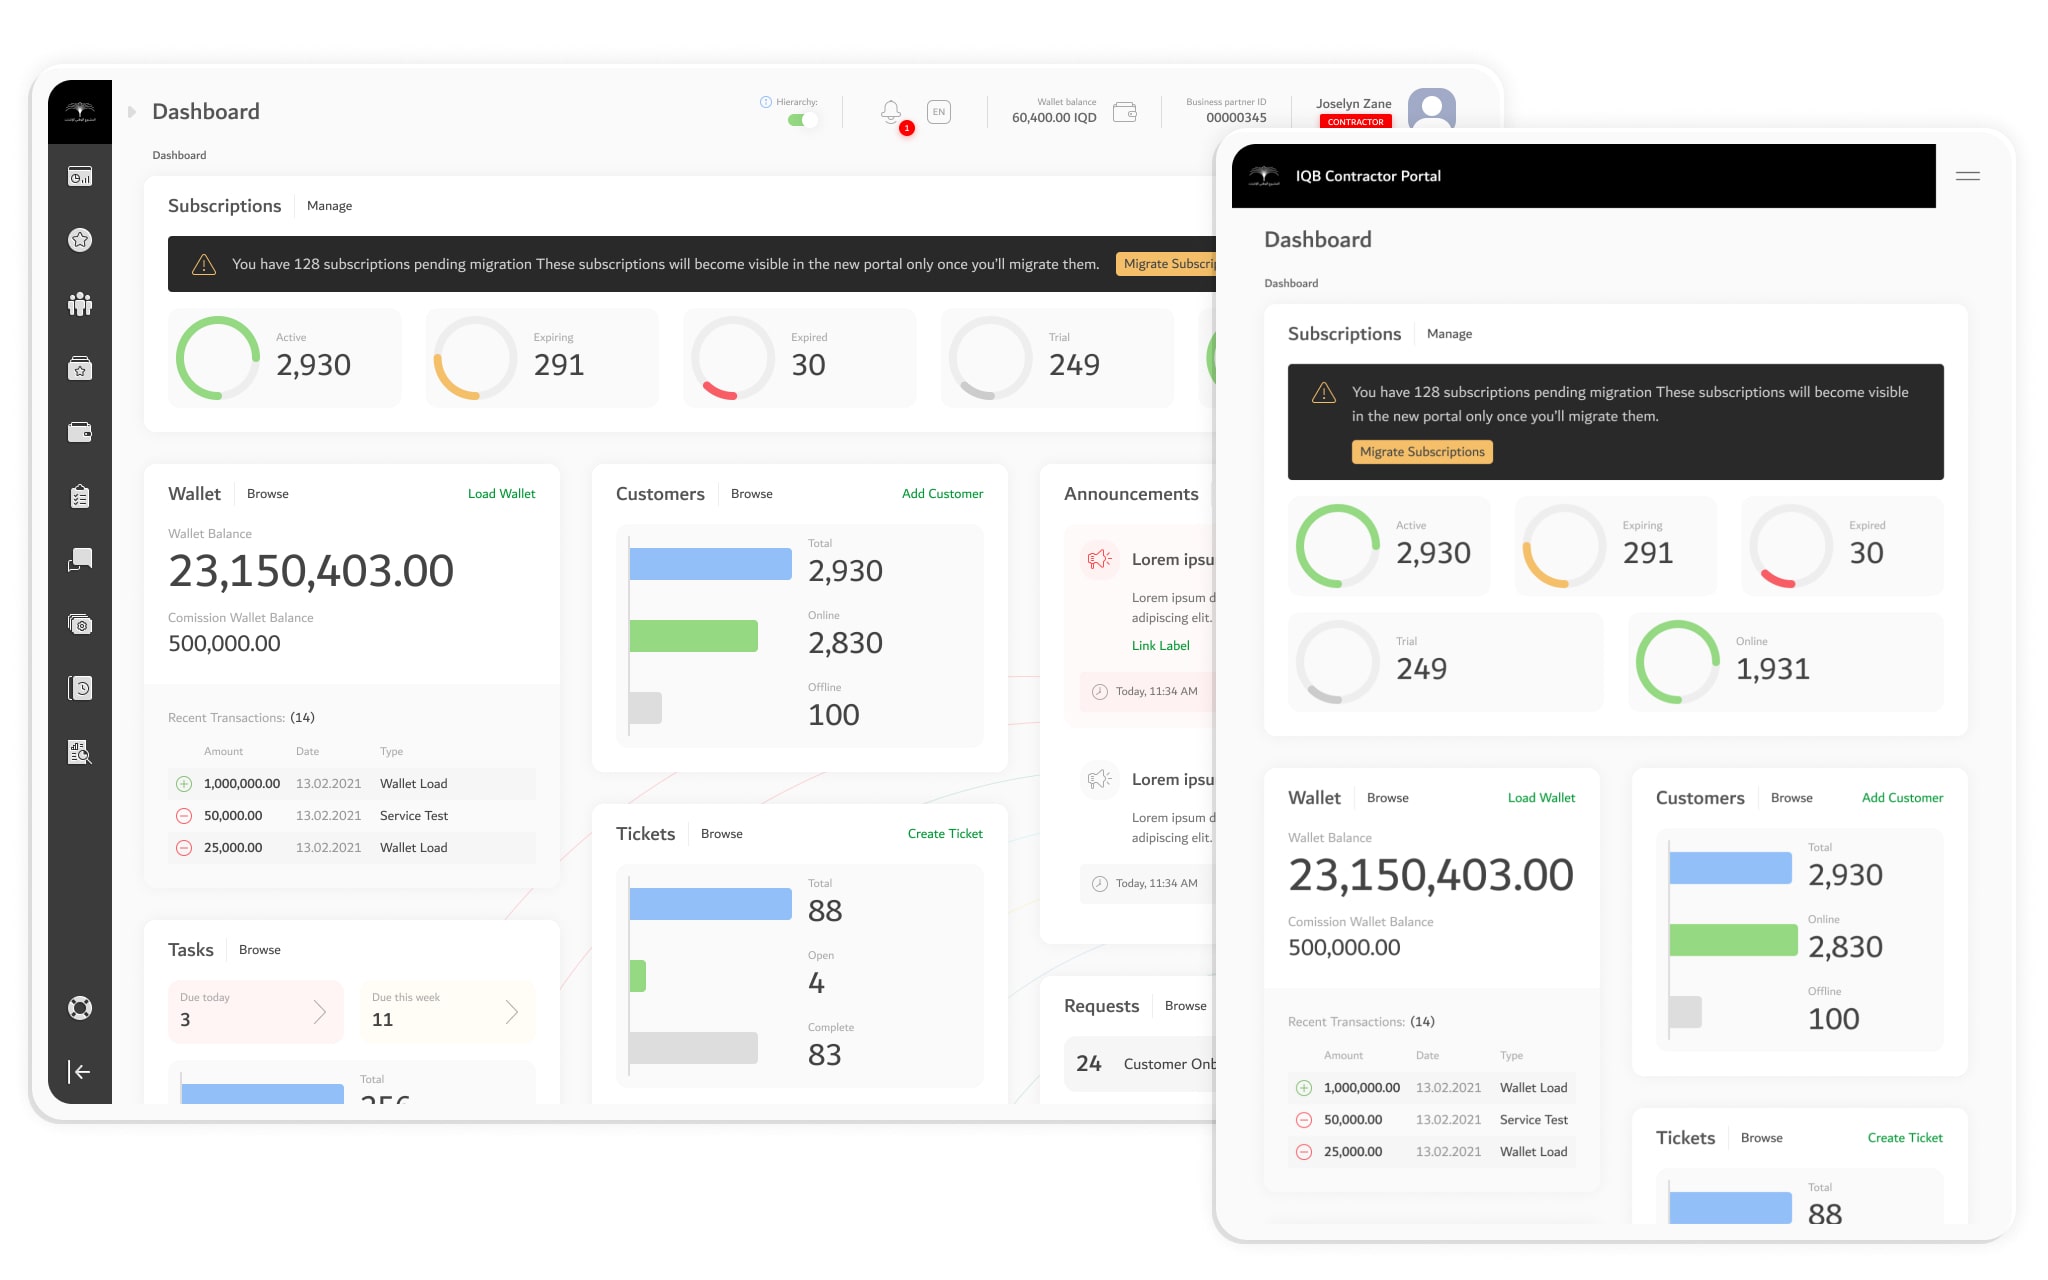Expand the Due today tasks chevron
The width and height of the screenshot is (2048, 1280).
coord(320,1012)
